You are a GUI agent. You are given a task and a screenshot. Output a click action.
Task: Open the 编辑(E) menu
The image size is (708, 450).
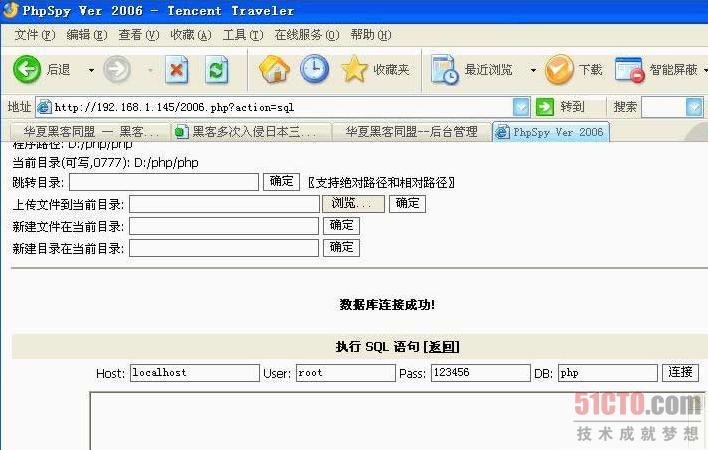tap(87, 35)
